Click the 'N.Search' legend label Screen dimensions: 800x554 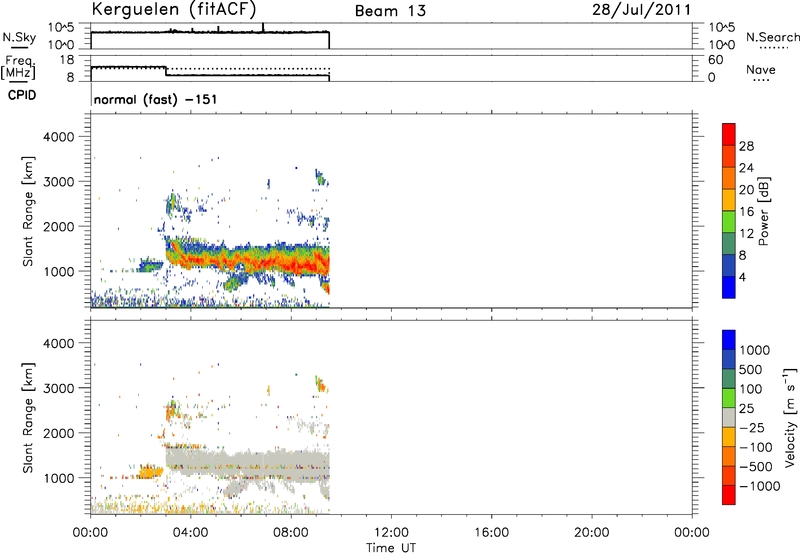click(x=772, y=37)
